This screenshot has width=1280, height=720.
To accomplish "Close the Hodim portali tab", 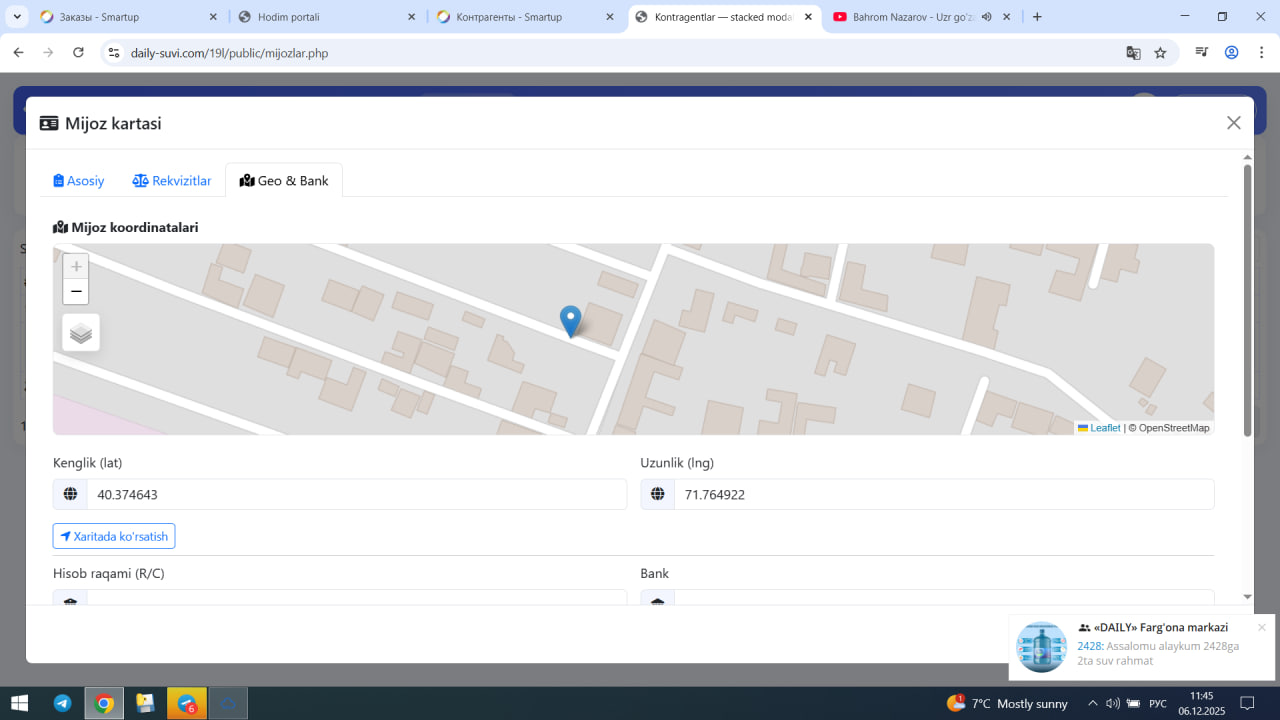I will point(412,17).
